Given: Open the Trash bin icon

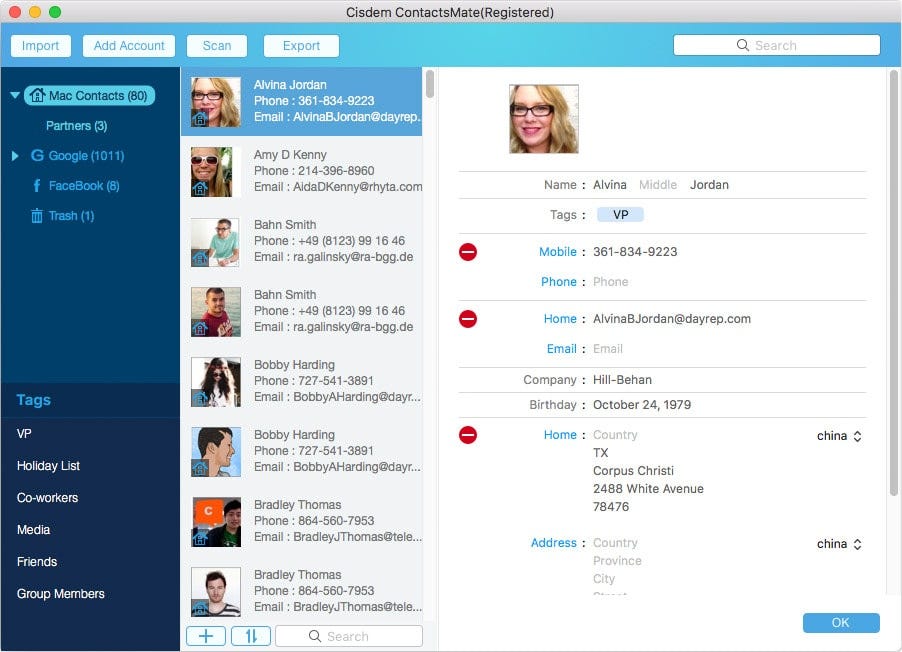Looking at the screenshot, I should pyautogui.click(x=37, y=216).
